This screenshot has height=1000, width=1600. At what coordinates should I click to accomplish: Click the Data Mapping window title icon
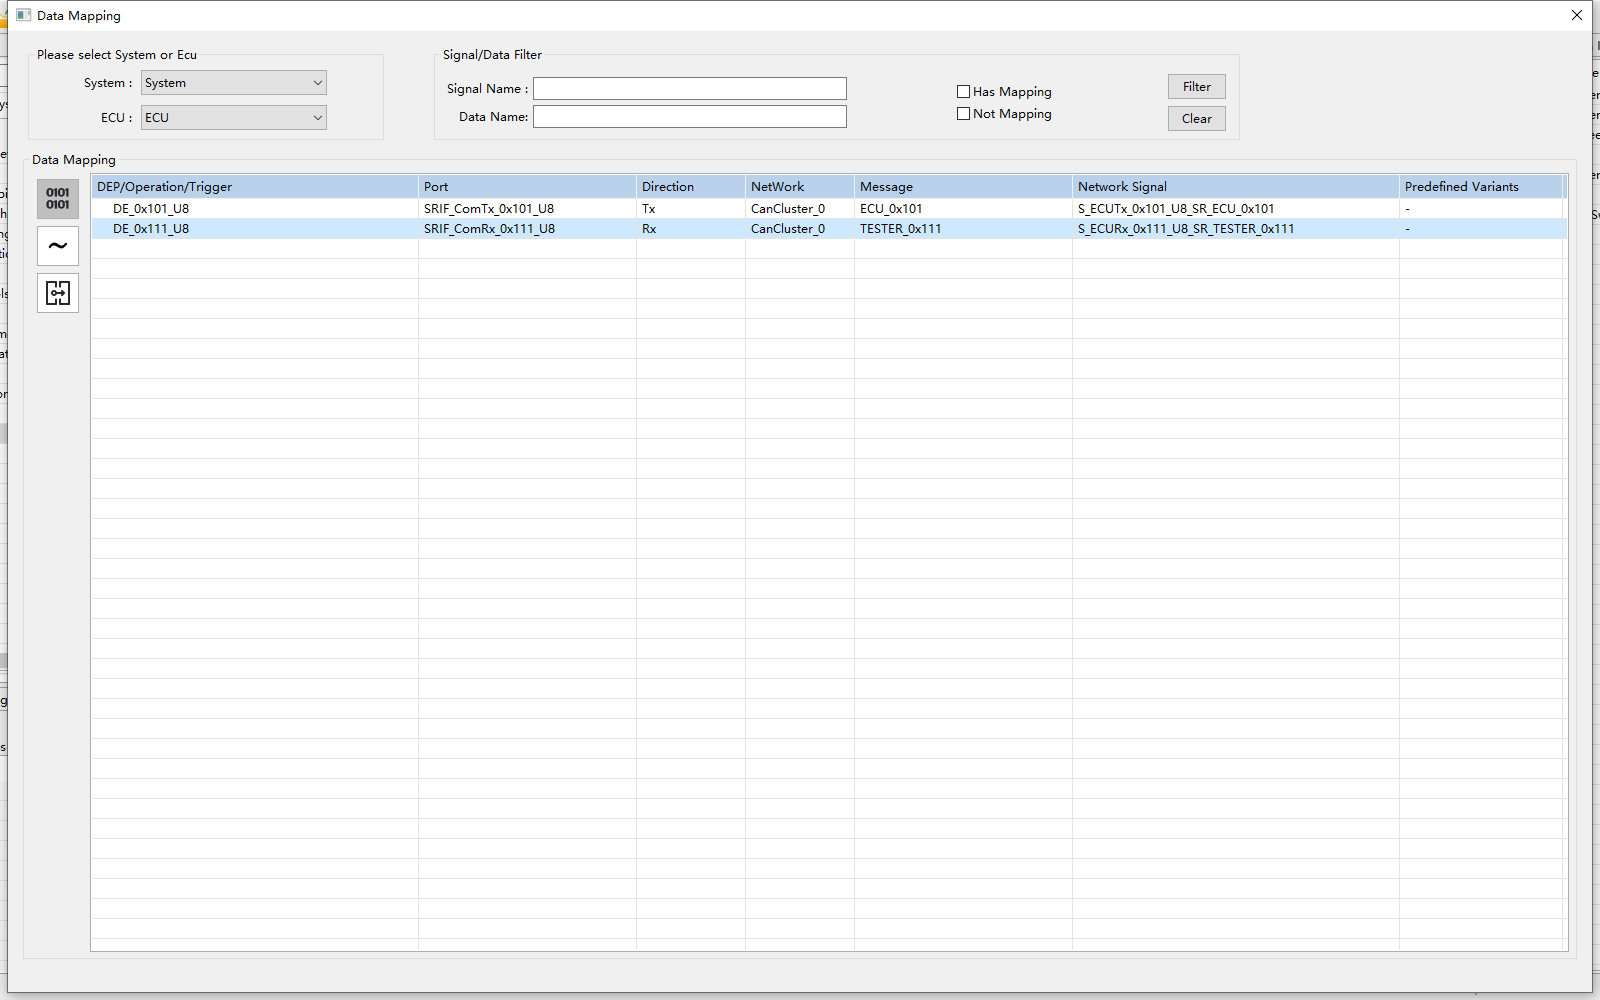[23, 16]
